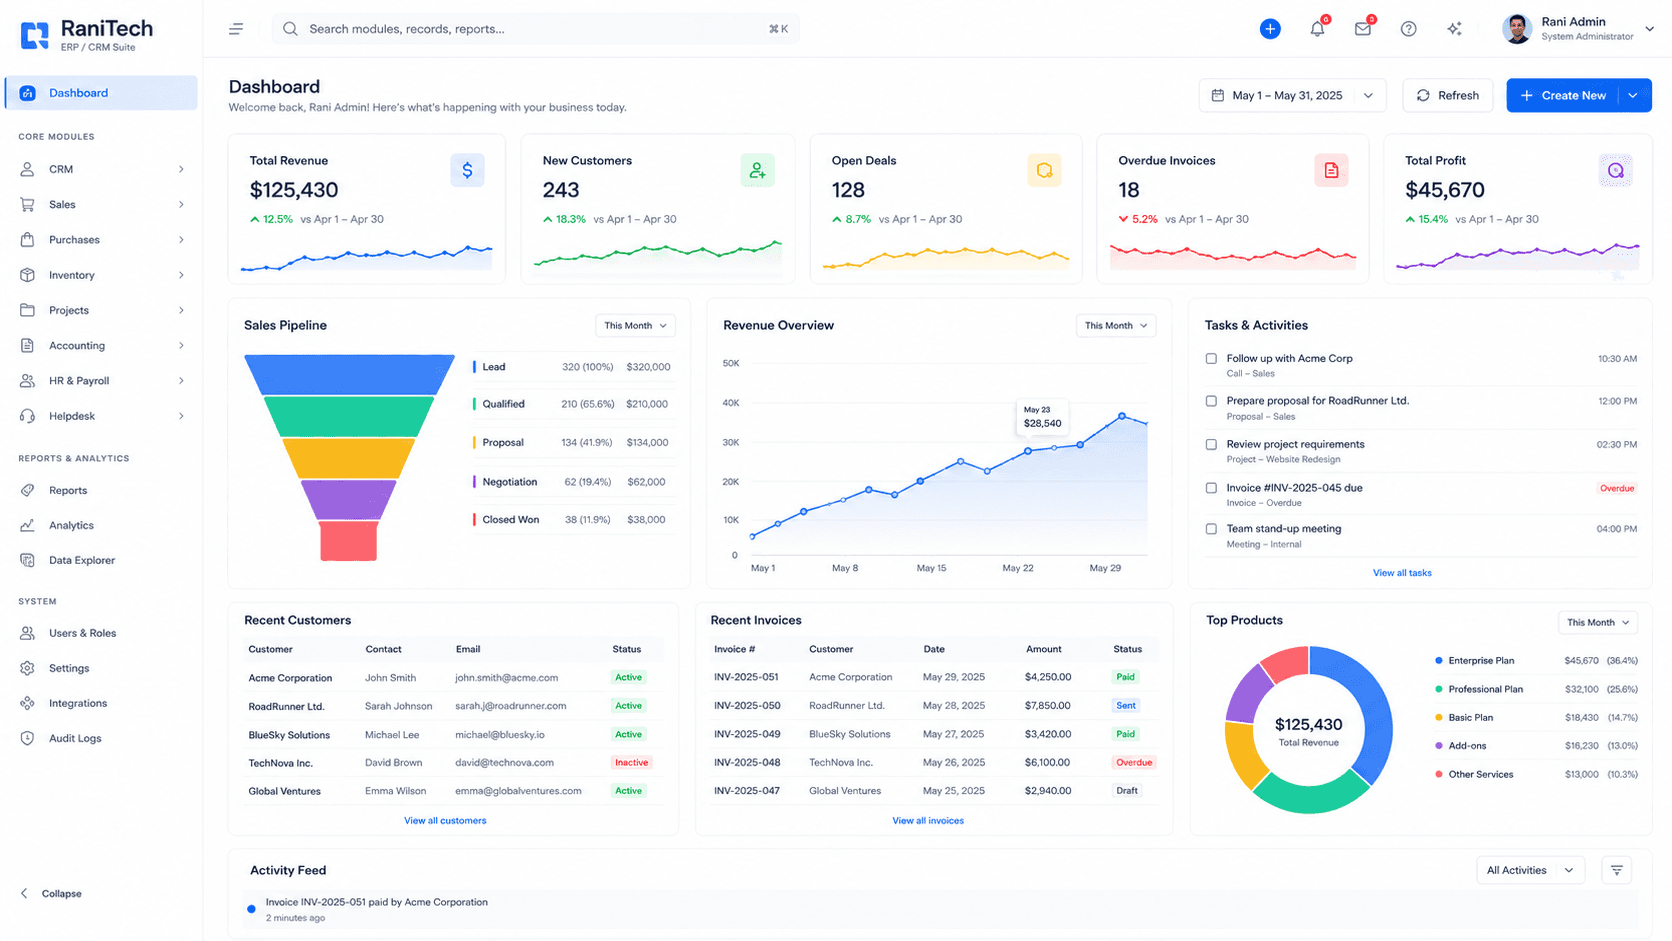Click the Analytics chart sidebar icon

tap(28, 525)
